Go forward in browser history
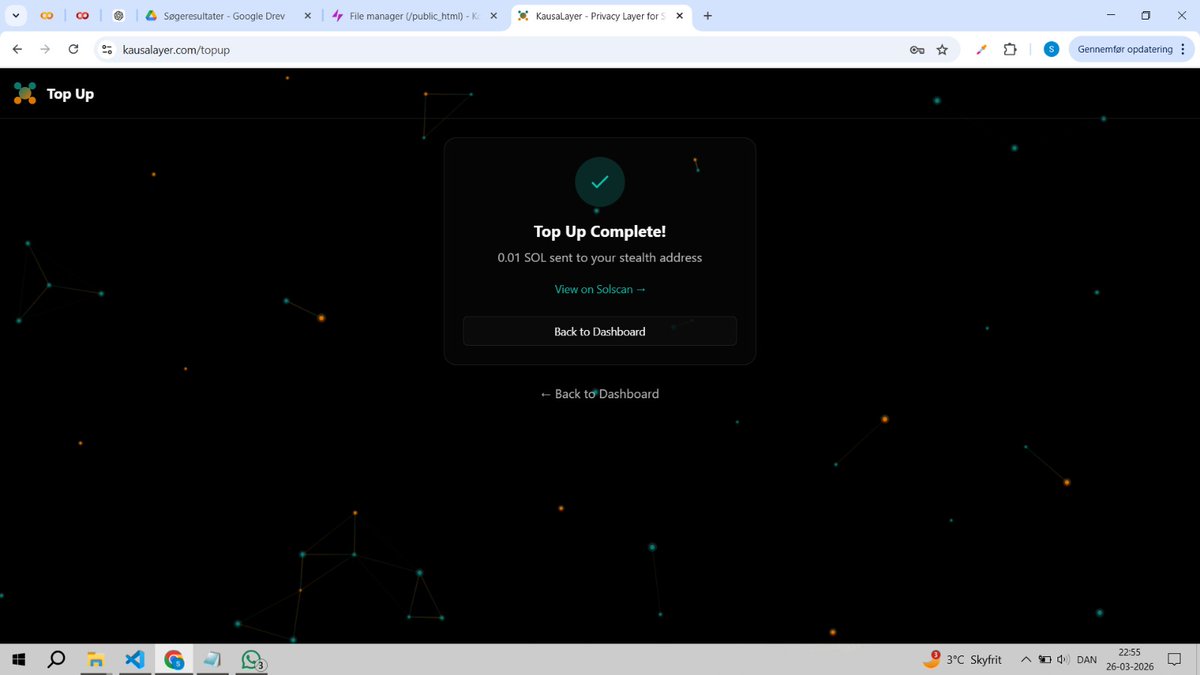 pyautogui.click(x=45, y=49)
